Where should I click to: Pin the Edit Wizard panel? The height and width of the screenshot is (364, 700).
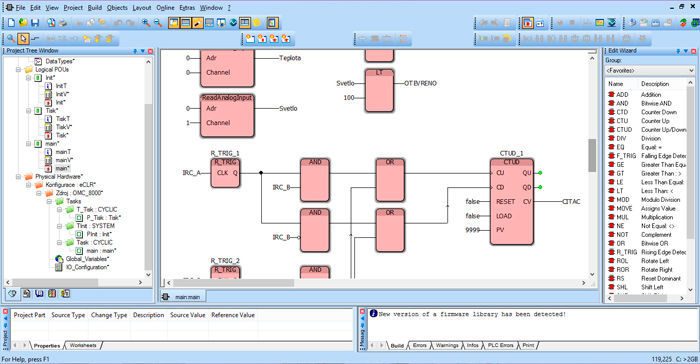point(678,51)
